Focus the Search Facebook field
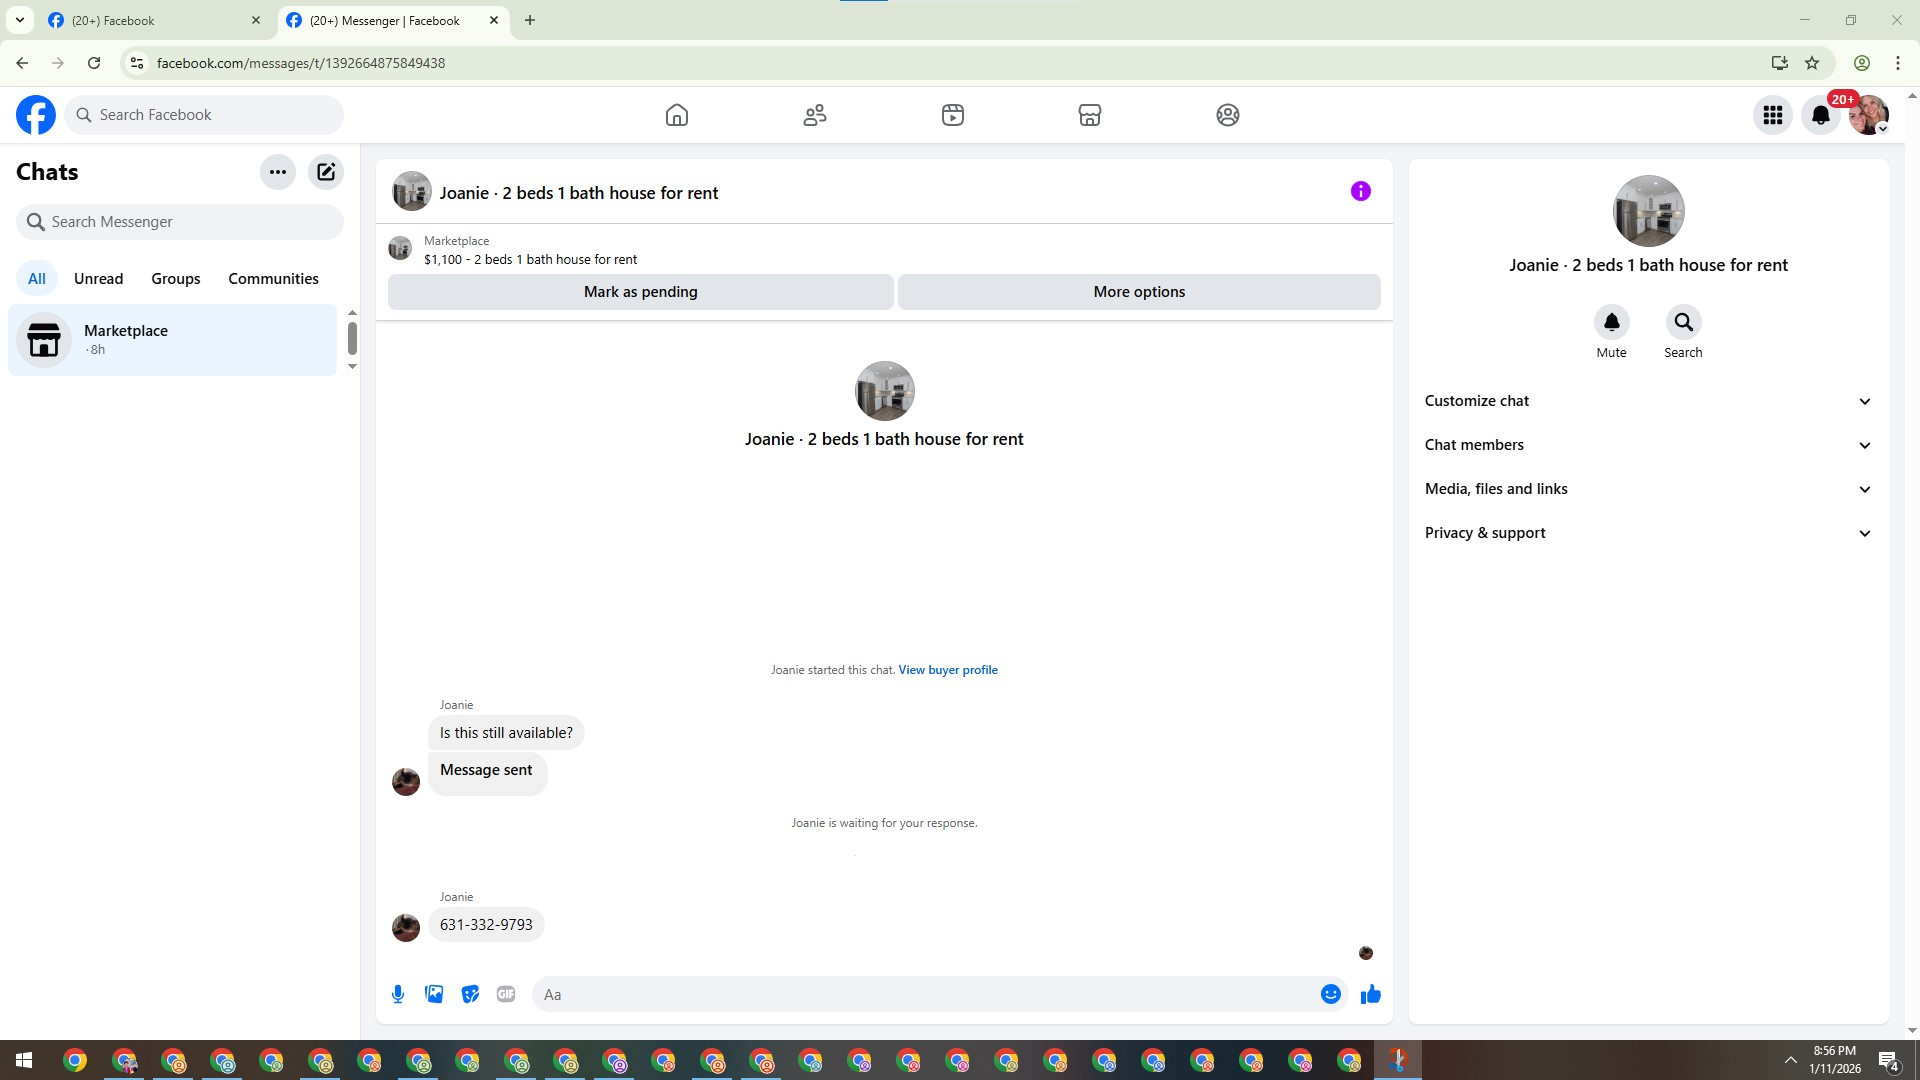The height and width of the screenshot is (1080, 1920). click(204, 115)
